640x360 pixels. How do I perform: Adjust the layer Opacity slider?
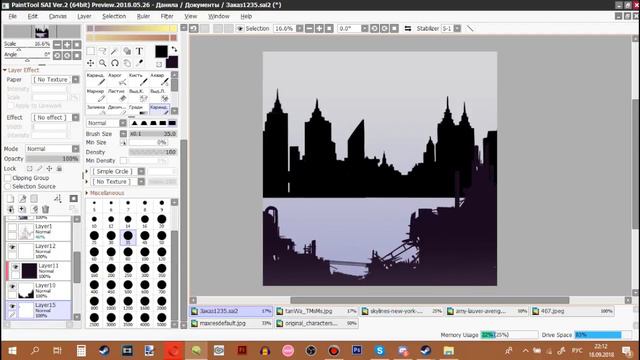tap(52, 159)
